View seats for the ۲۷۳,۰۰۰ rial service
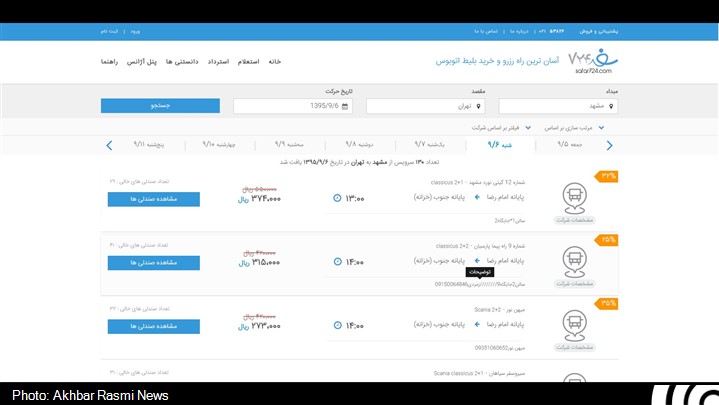 [154, 327]
